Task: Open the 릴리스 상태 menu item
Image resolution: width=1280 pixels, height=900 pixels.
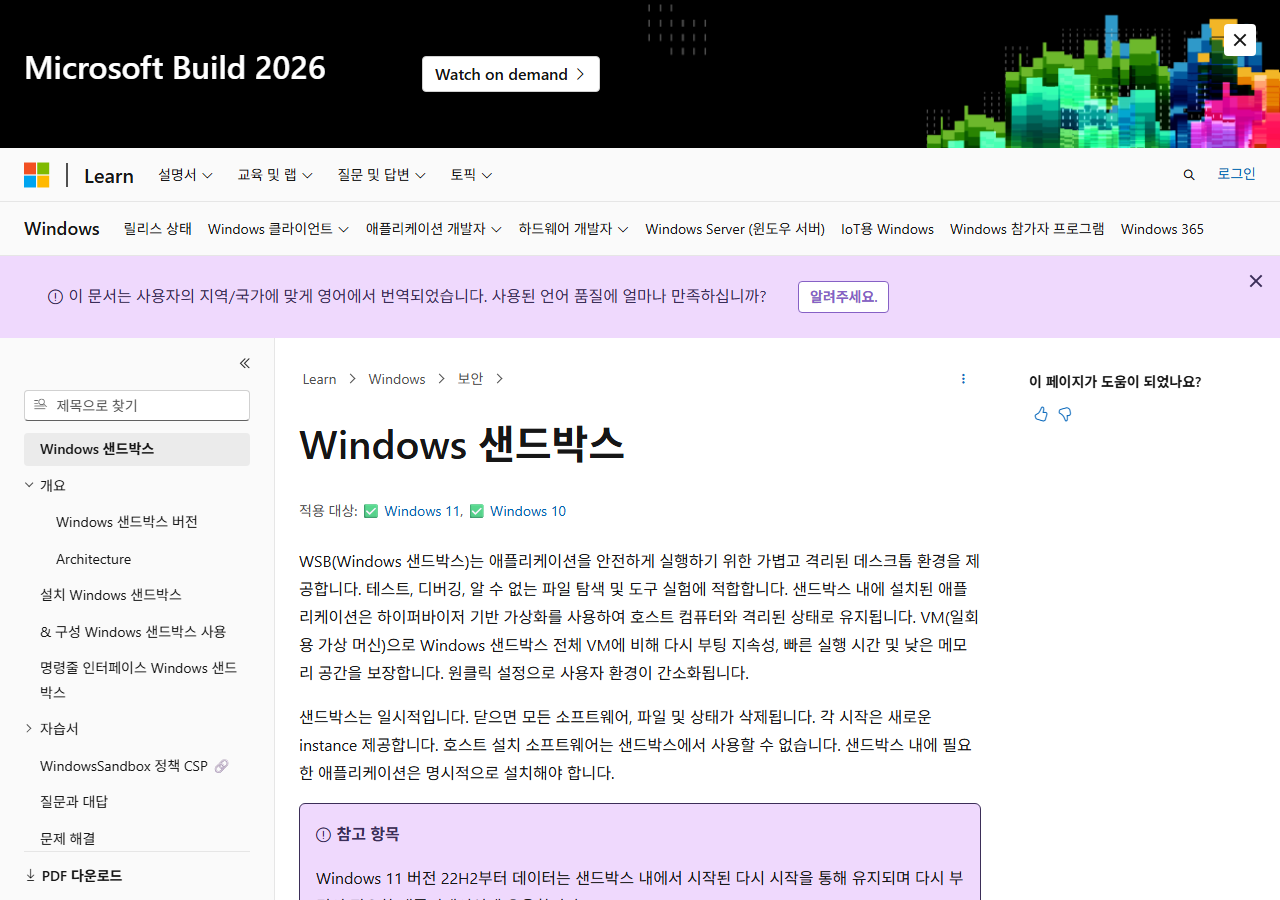Action: [158, 229]
